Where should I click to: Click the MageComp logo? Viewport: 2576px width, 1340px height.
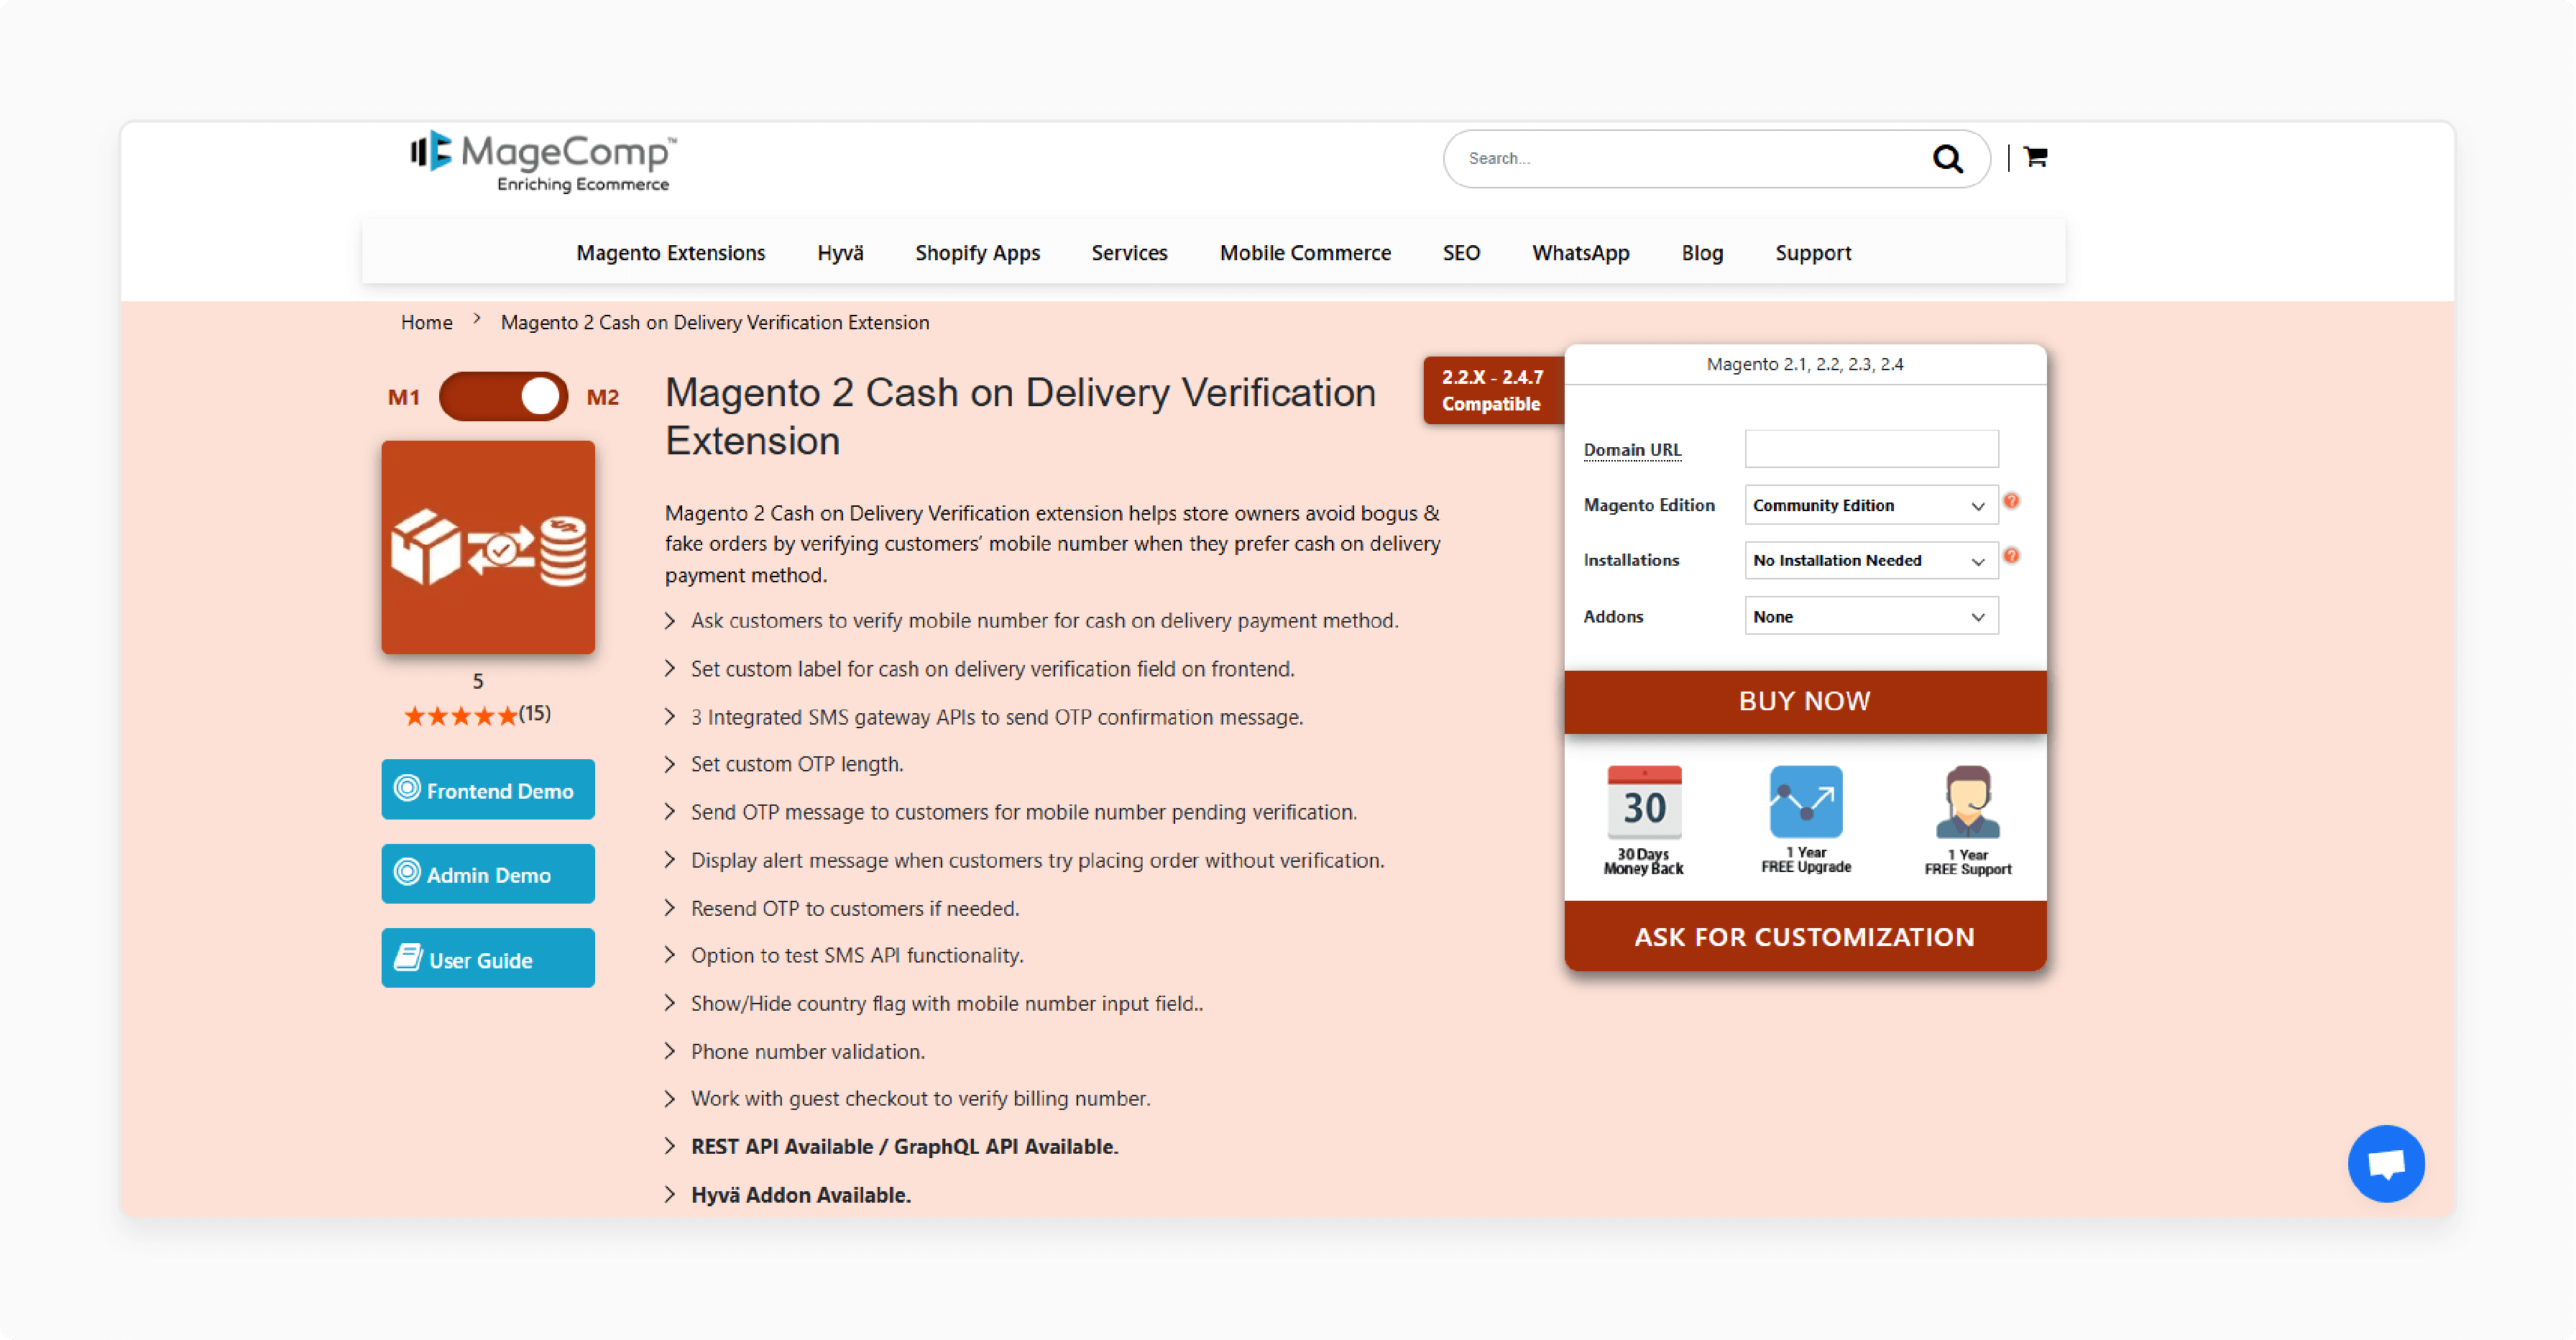tap(543, 160)
